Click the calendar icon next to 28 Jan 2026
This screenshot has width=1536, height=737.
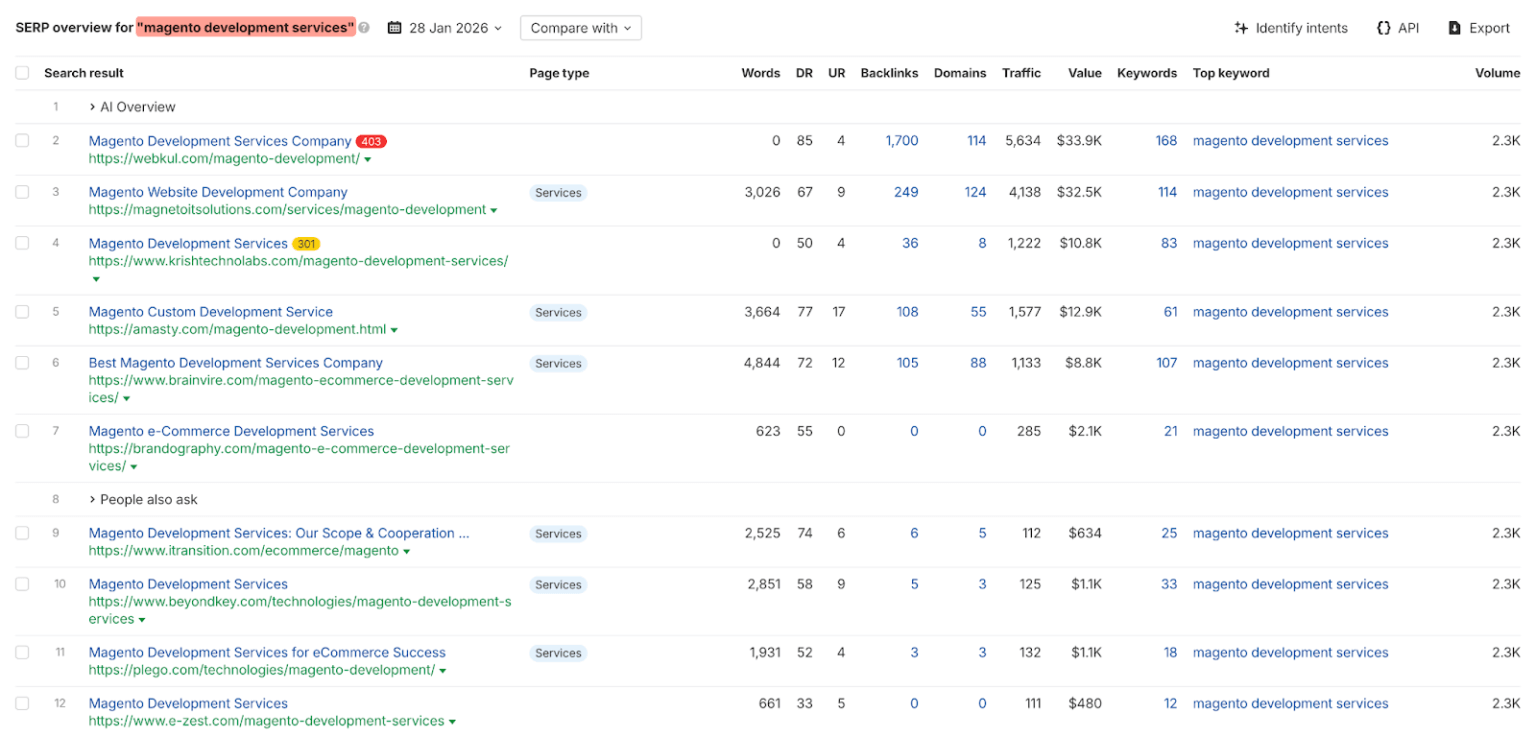click(x=394, y=28)
